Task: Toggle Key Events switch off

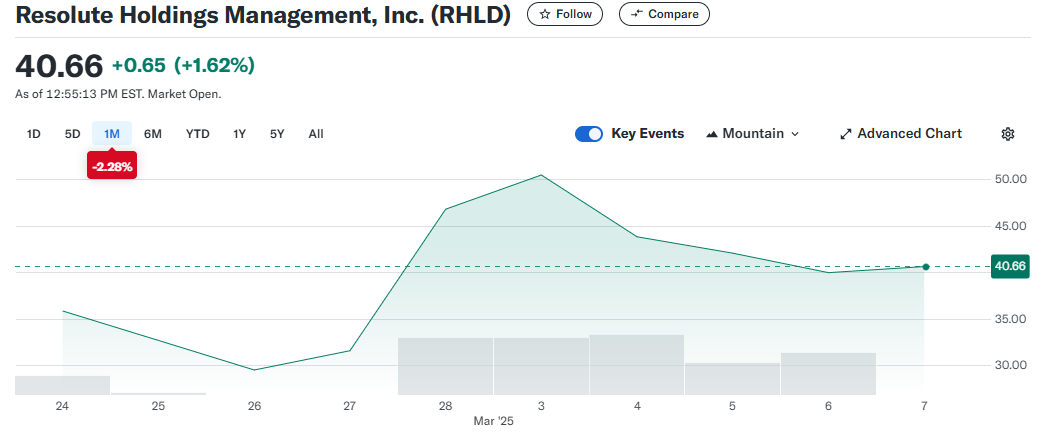Action: pyautogui.click(x=589, y=134)
